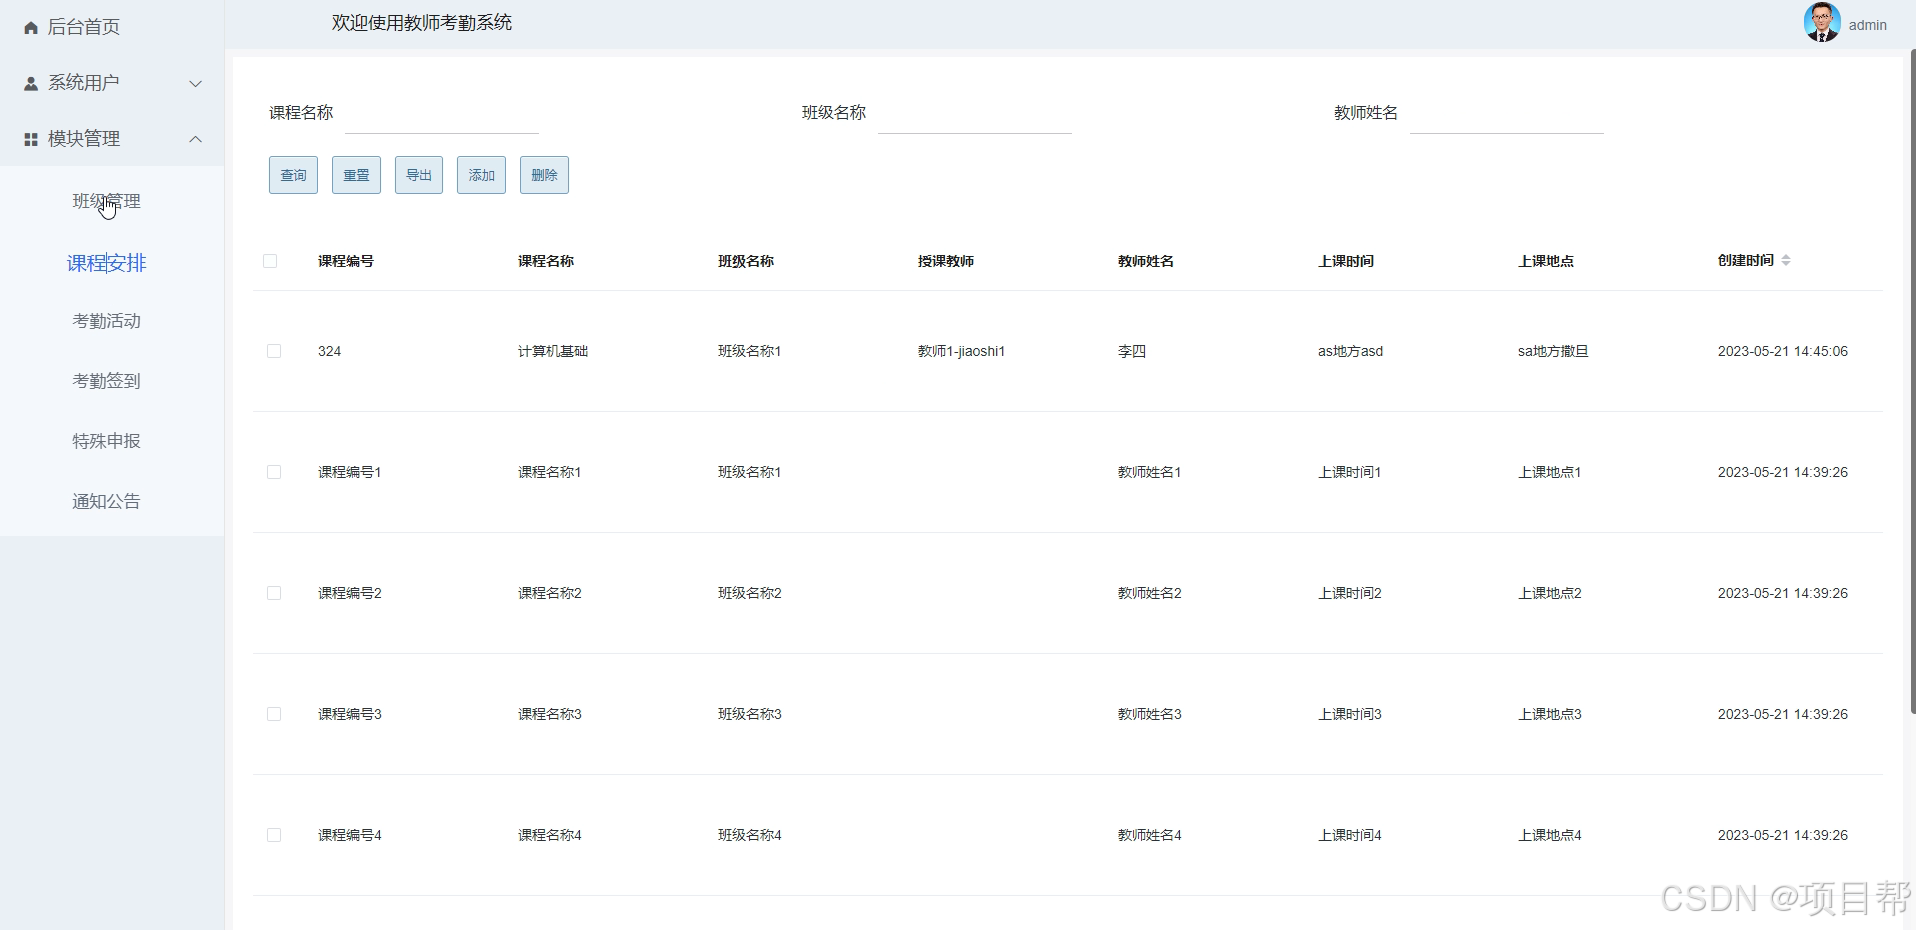Click the cell 班级名称3
The width and height of the screenshot is (1916, 930).
pyautogui.click(x=749, y=714)
